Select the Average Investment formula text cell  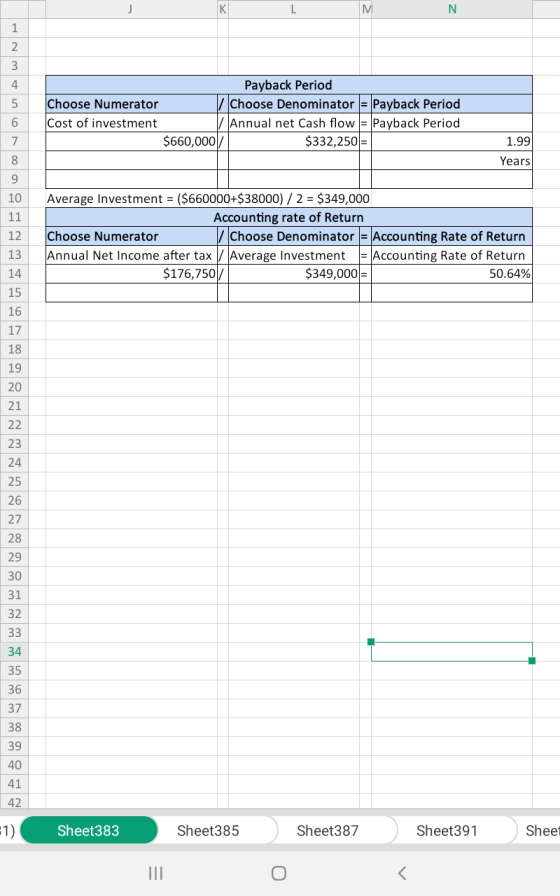208,198
